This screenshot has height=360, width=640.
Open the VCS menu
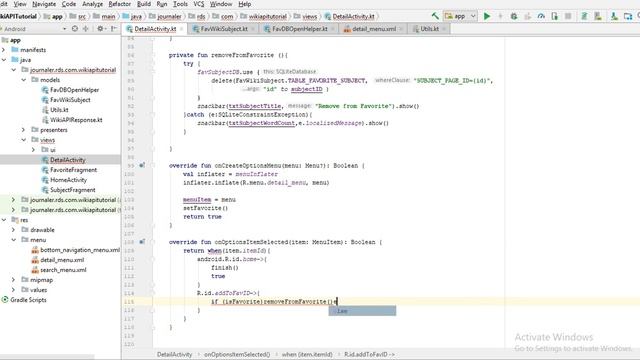click(x=199, y=4)
